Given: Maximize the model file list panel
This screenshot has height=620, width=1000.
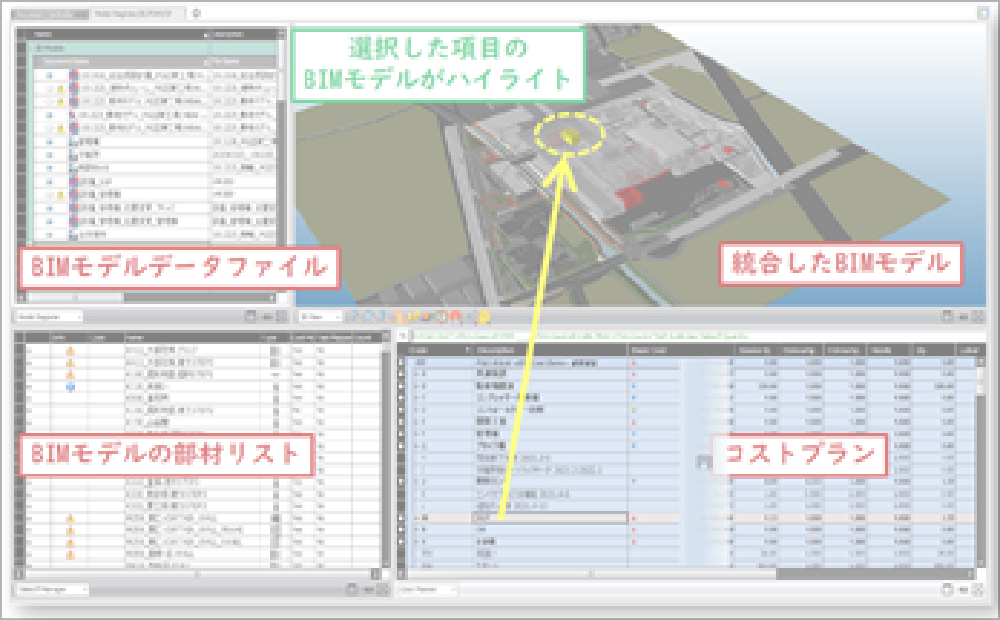Looking at the screenshot, I should (281, 316).
